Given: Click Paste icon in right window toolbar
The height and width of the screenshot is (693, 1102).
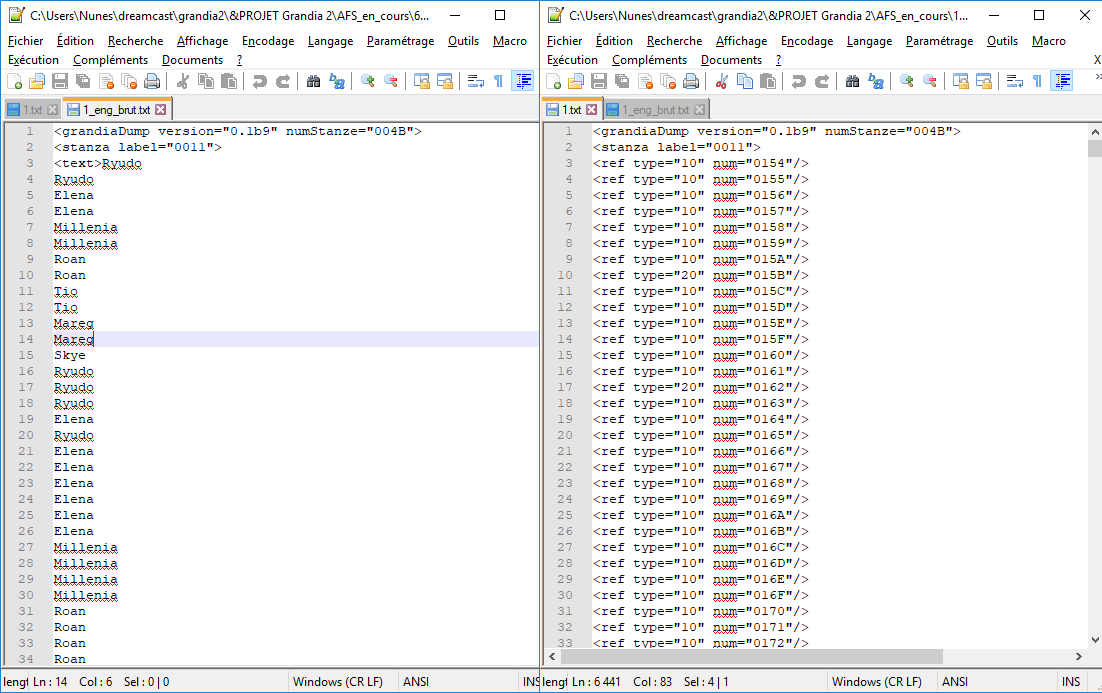Looking at the screenshot, I should click(768, 82).
